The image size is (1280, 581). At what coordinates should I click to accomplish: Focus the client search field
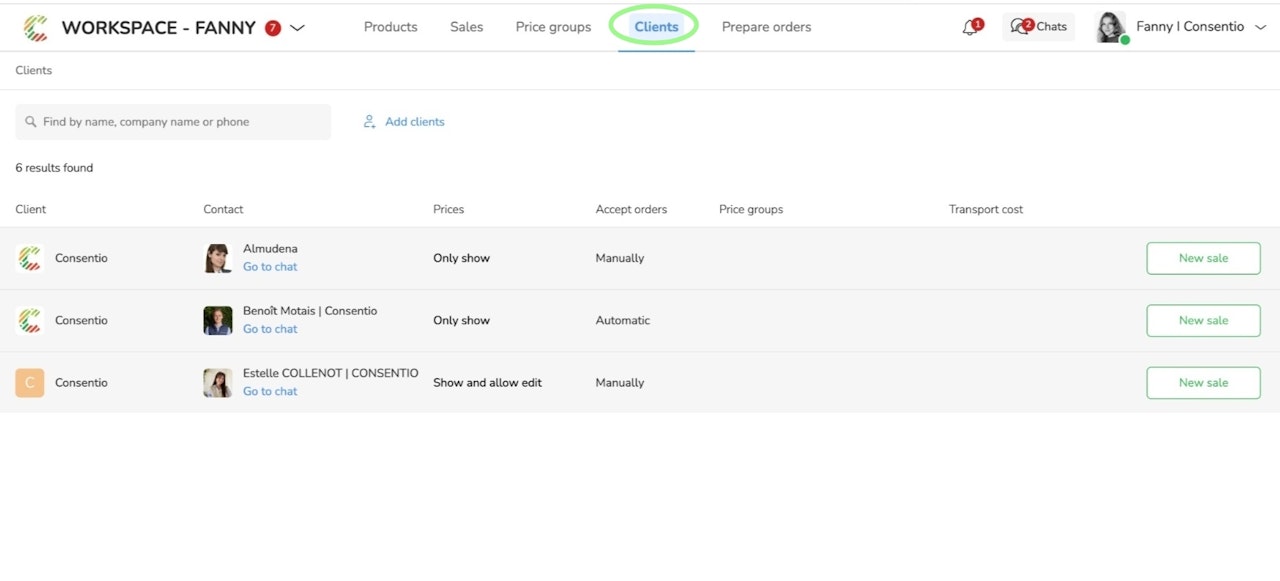(180, 122)
